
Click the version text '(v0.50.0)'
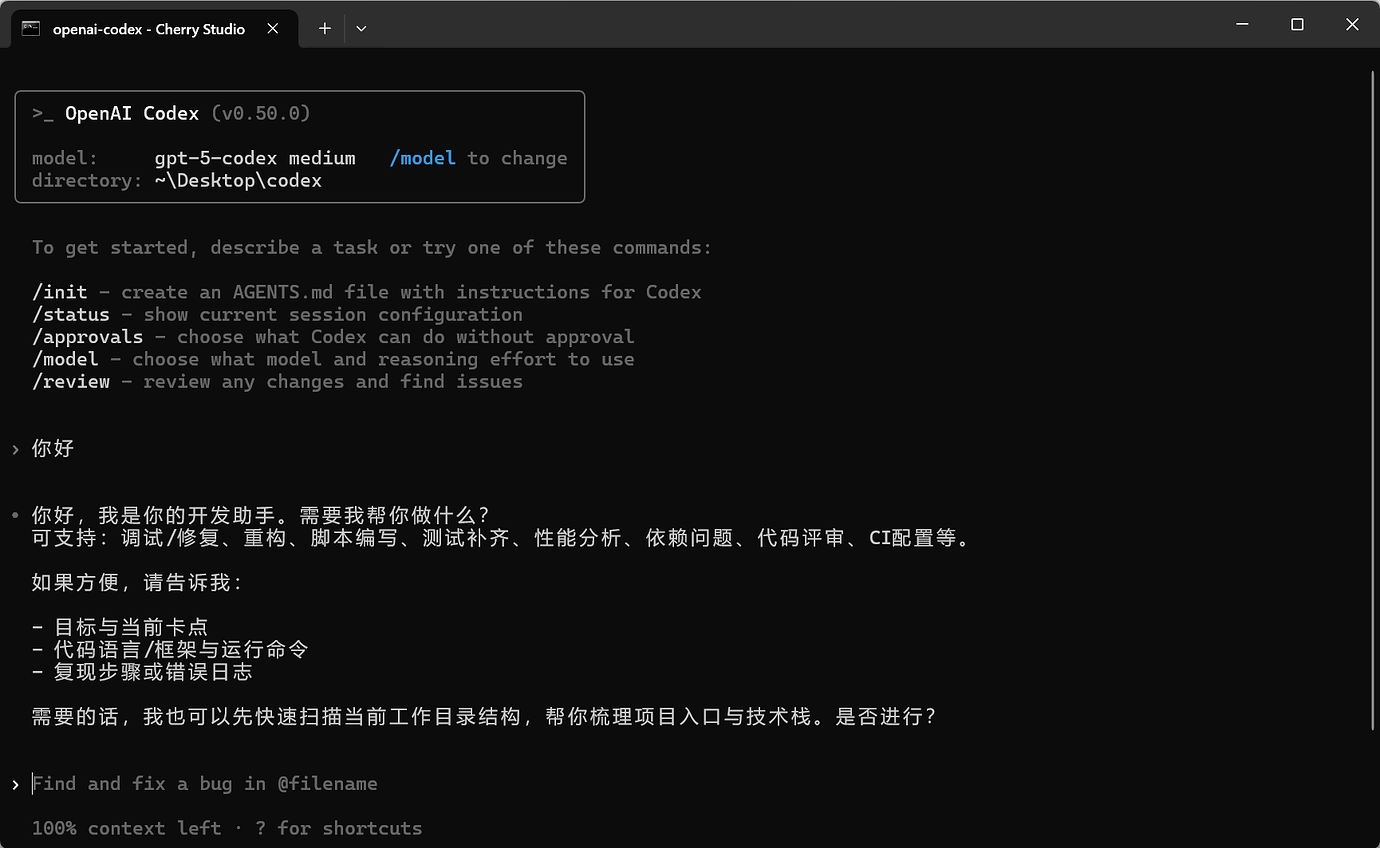click(261, 113)
